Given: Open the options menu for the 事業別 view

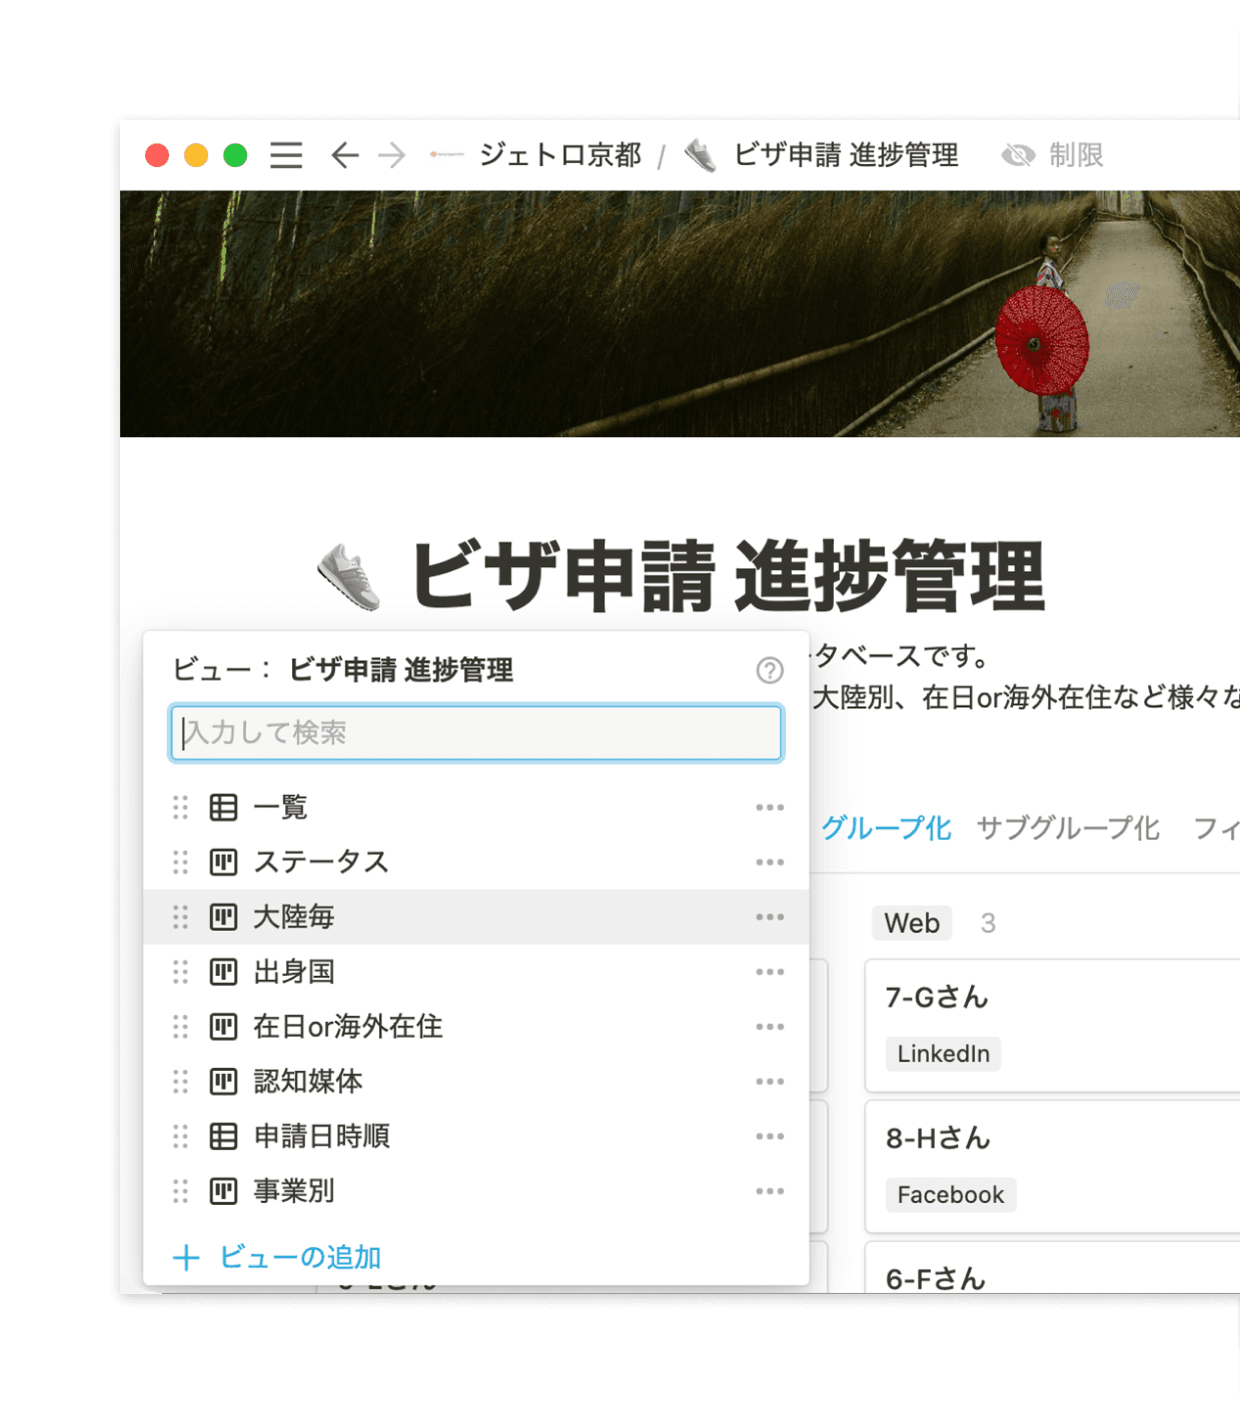Looking at the screenshot, I should [x=770, y=1191].
